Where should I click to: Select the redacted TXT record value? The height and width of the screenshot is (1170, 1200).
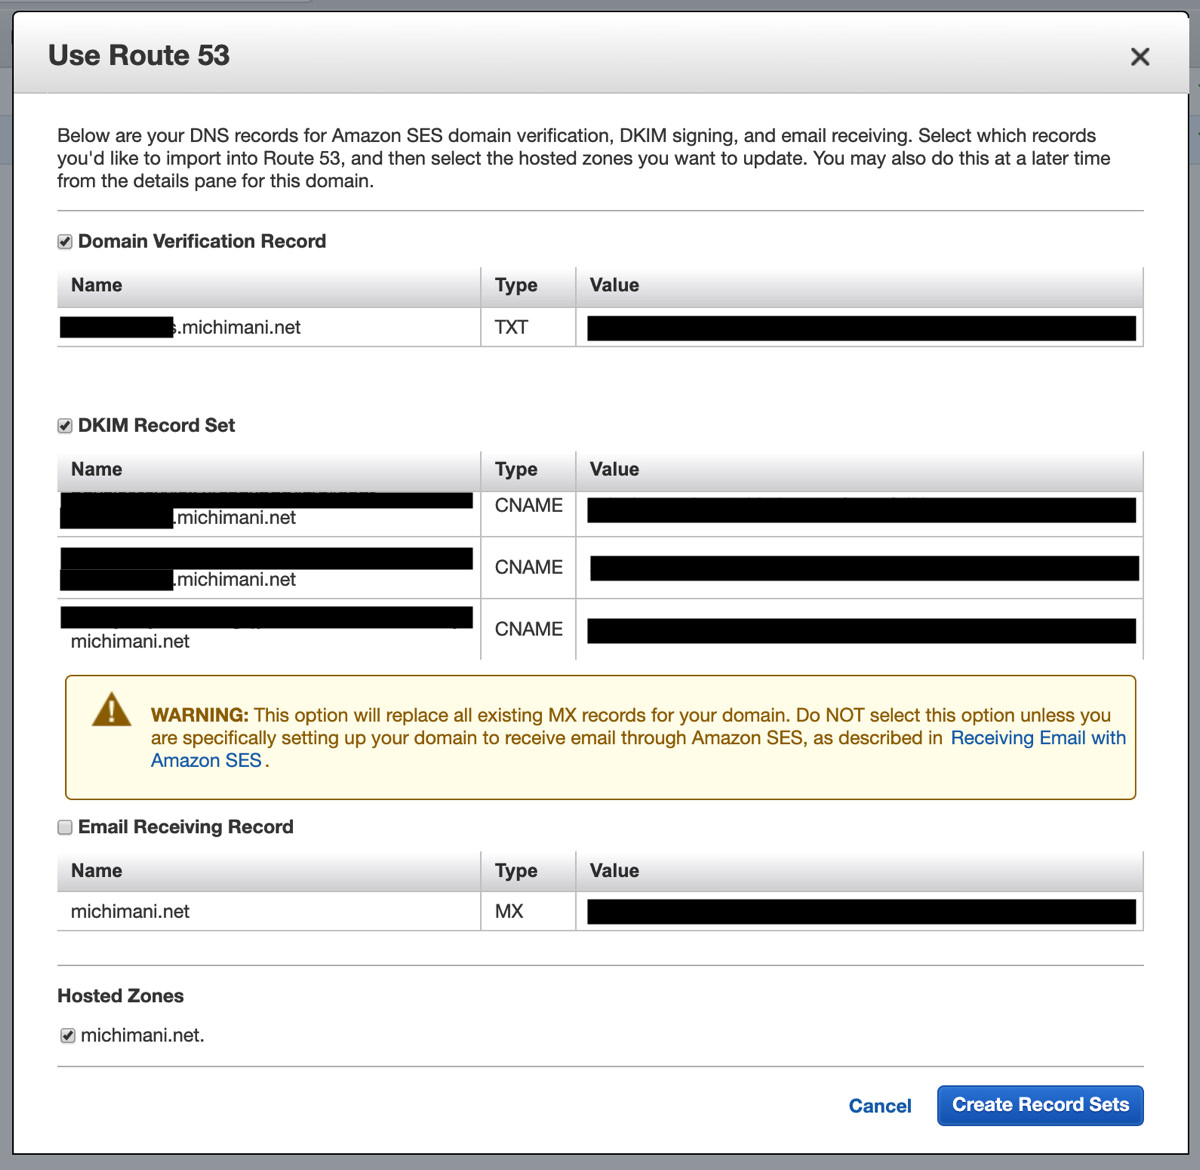[x=860, y=327]
